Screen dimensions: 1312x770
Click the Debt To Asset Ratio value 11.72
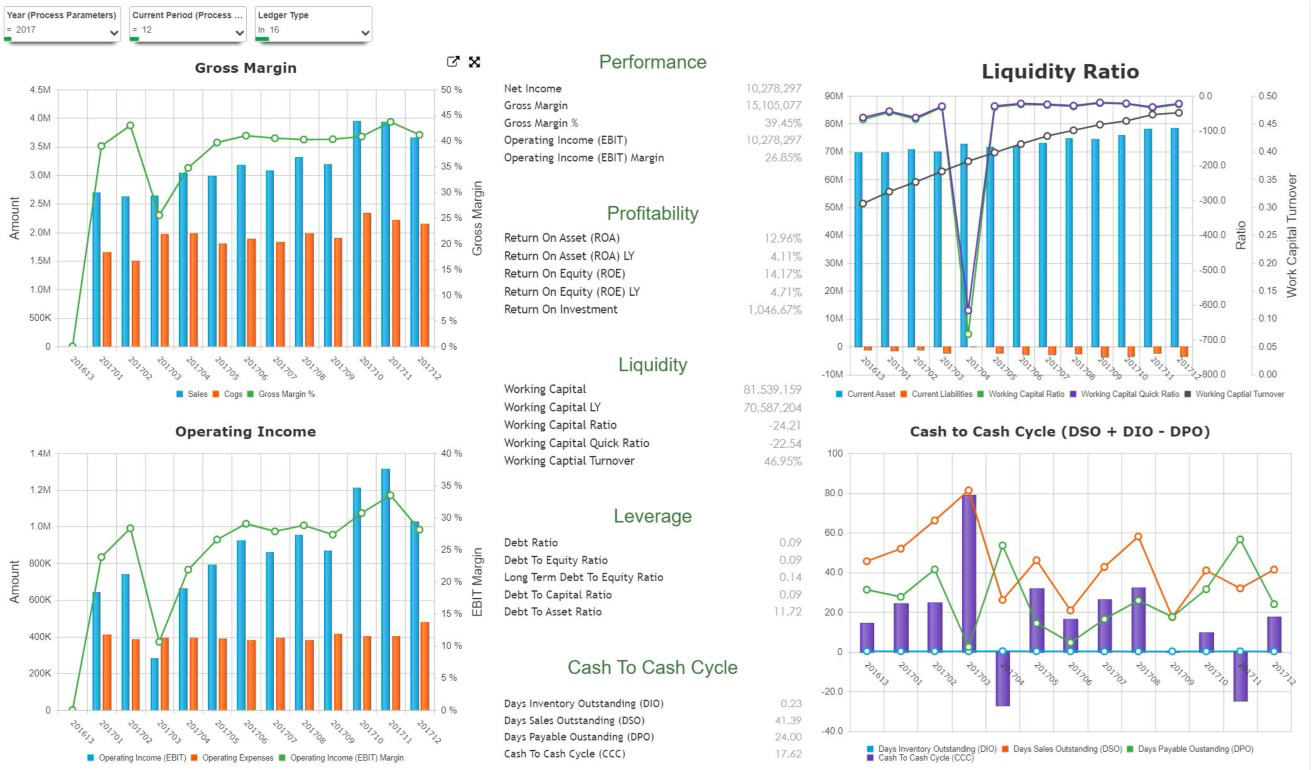pos(789,611)
